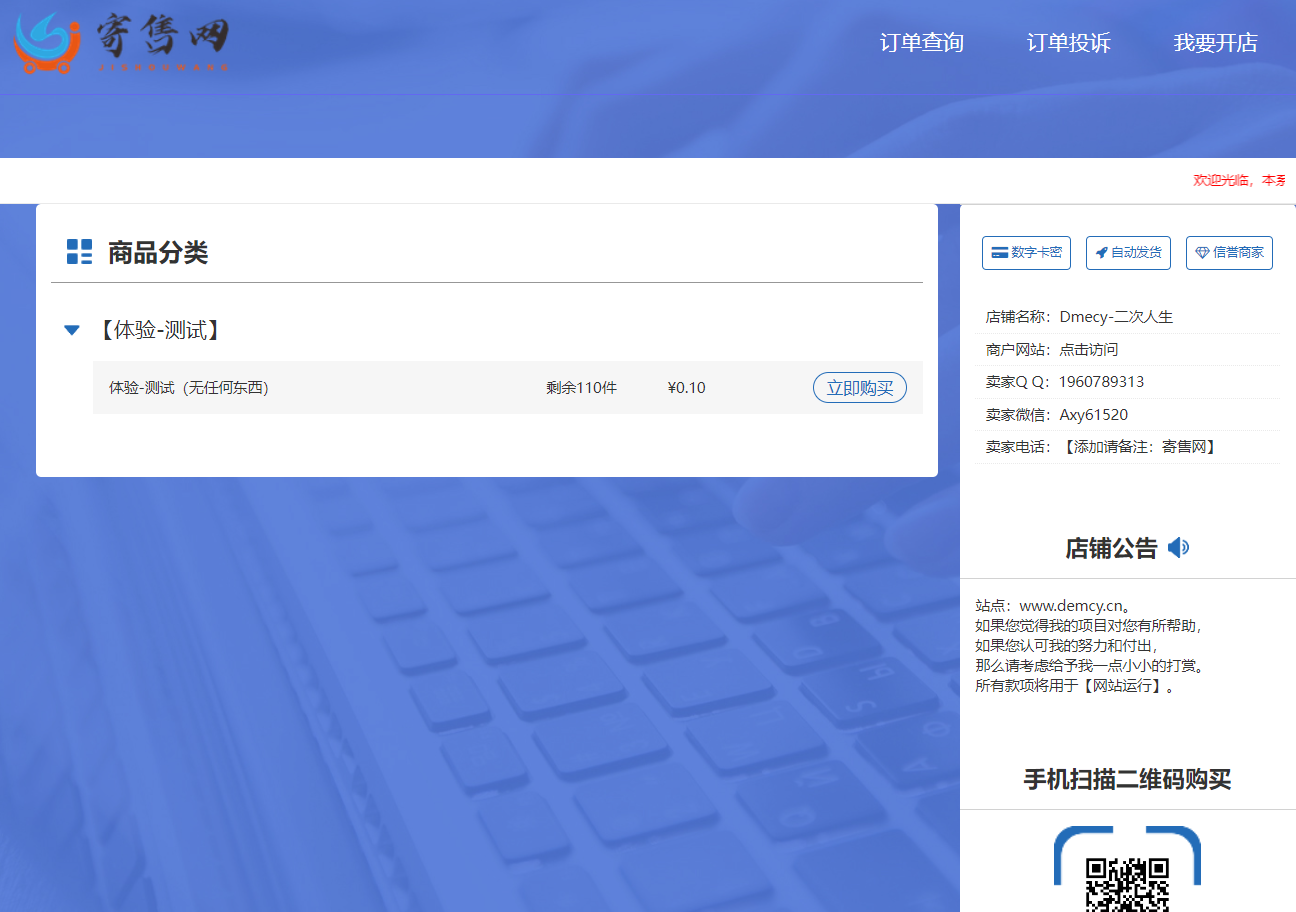Click the red scrolling 欢迎光临 notice
The image size is (1296, 912).
1240,180
